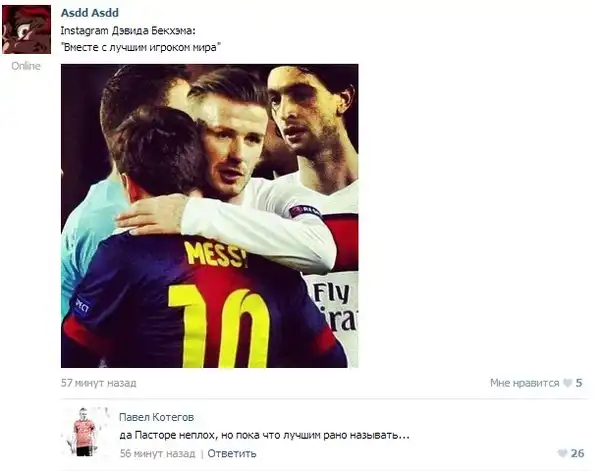The height and width of the screenshot is (471, 604).
Task: Click the heart icon beside Мне нравится
Action: coord(567,383)
